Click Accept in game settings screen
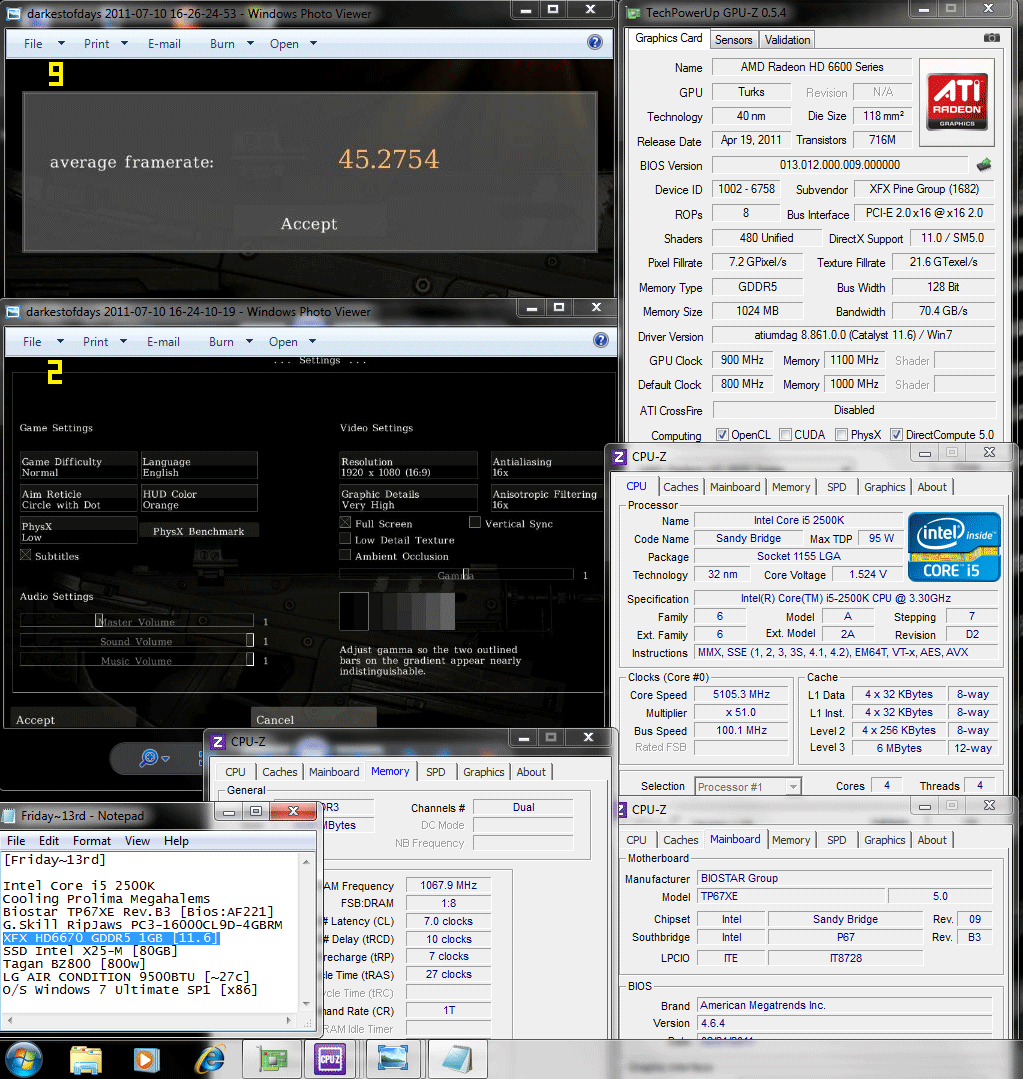Viewport: 1023px width, 1079px height. 72,719
